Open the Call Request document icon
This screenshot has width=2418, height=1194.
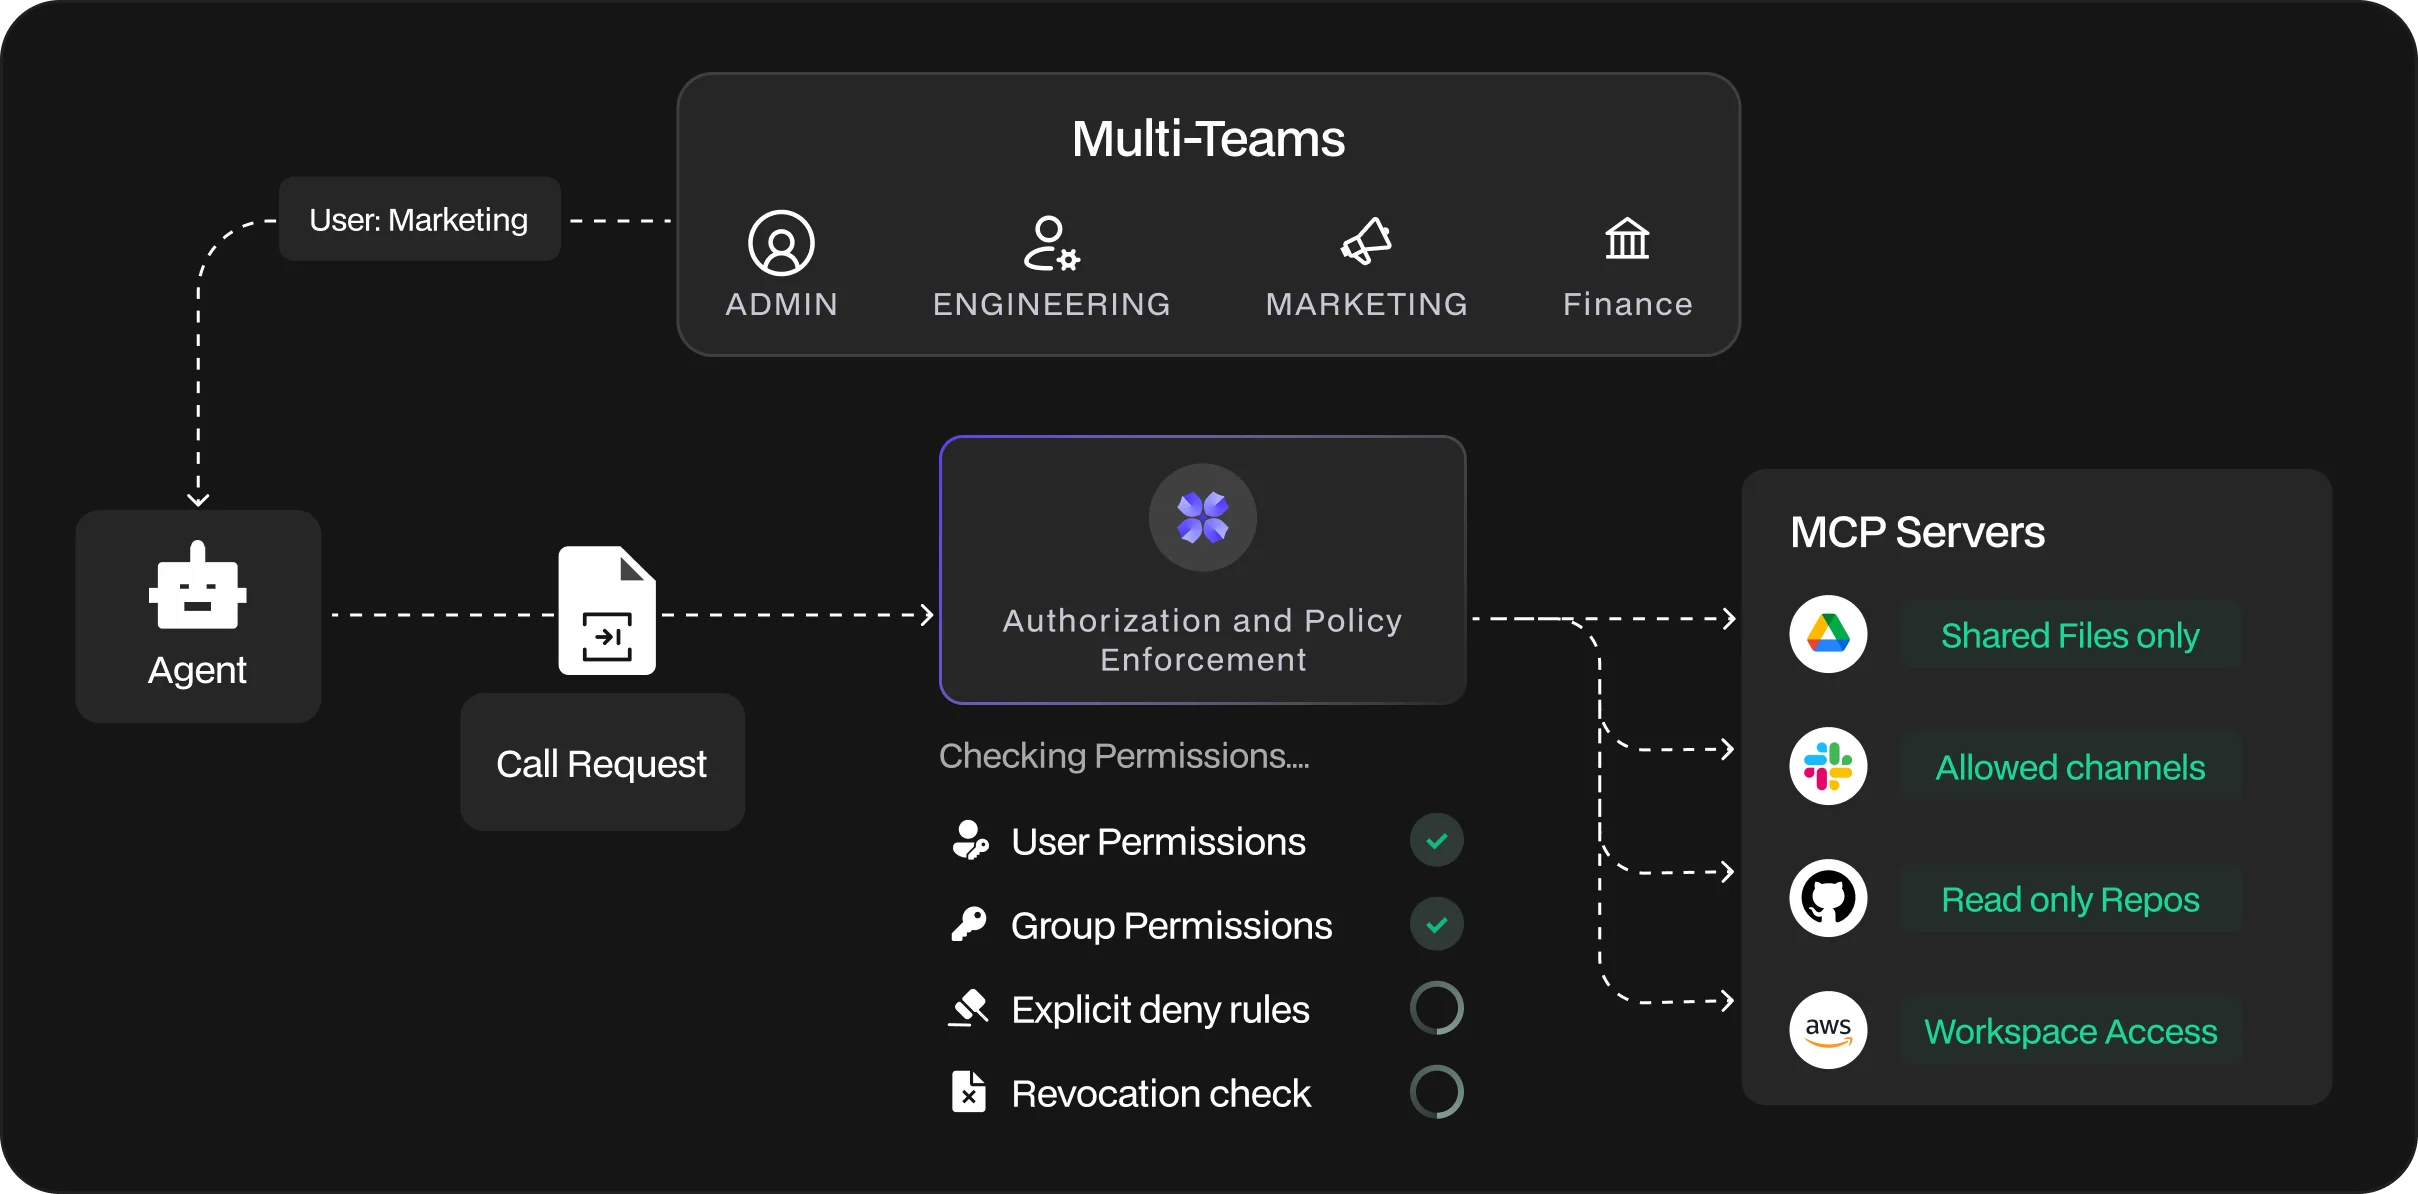tap(607, 610)
